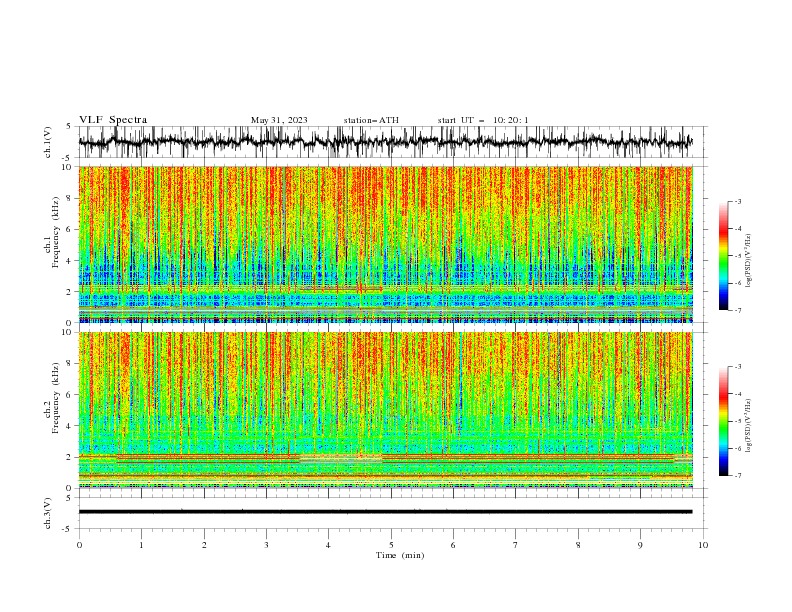Click the ch.1 color scale bar
Screen dimensions: 792x612
(x=723, y=256)
